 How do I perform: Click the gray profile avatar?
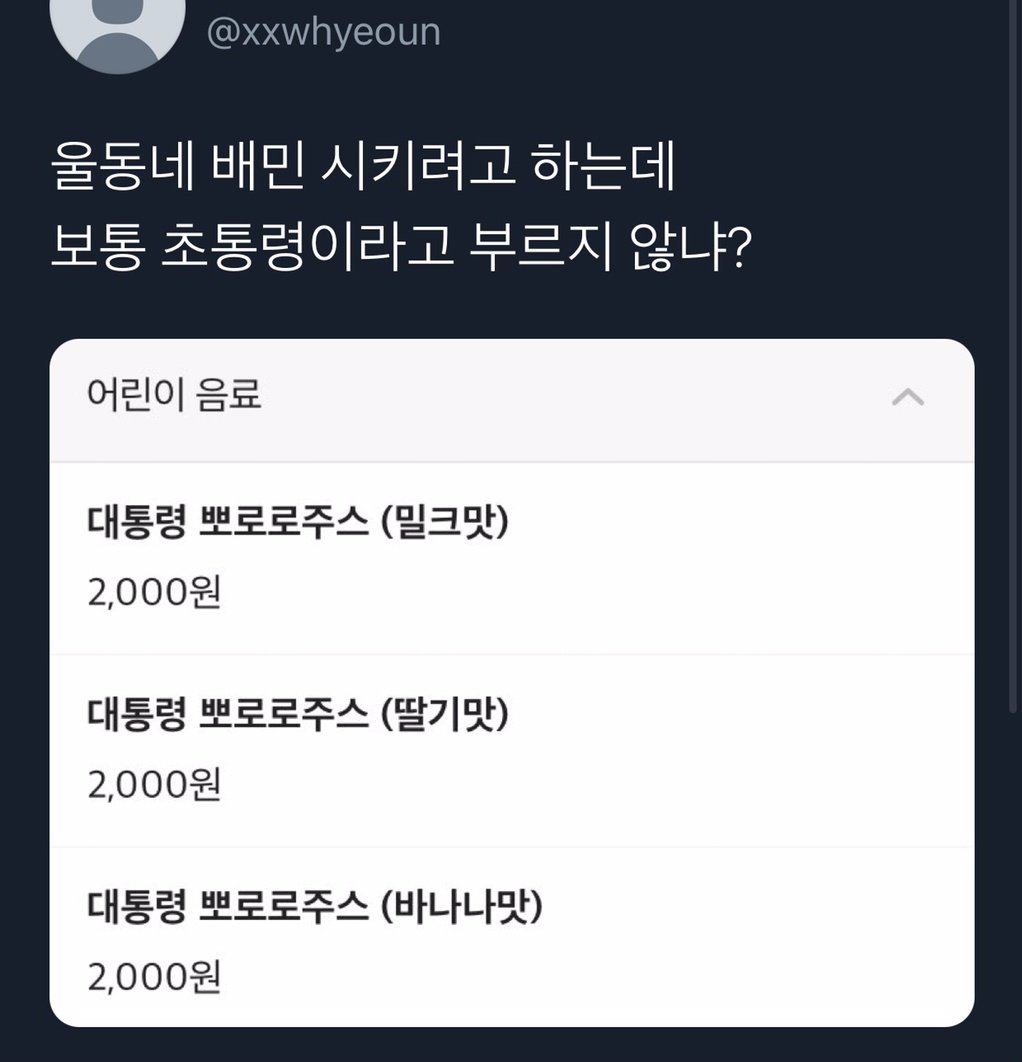[x=117, y=28]
